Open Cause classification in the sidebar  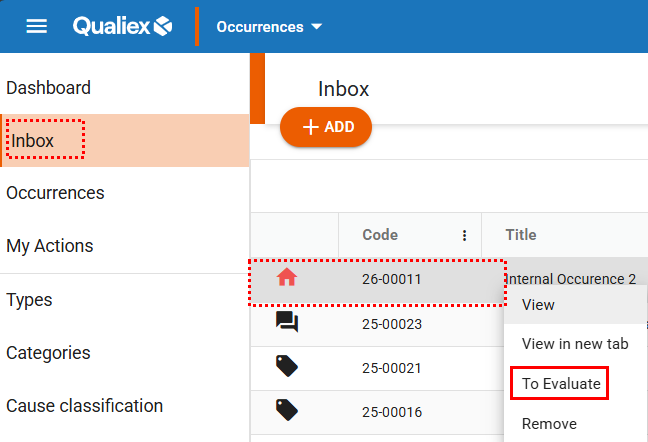click(84, 406)
